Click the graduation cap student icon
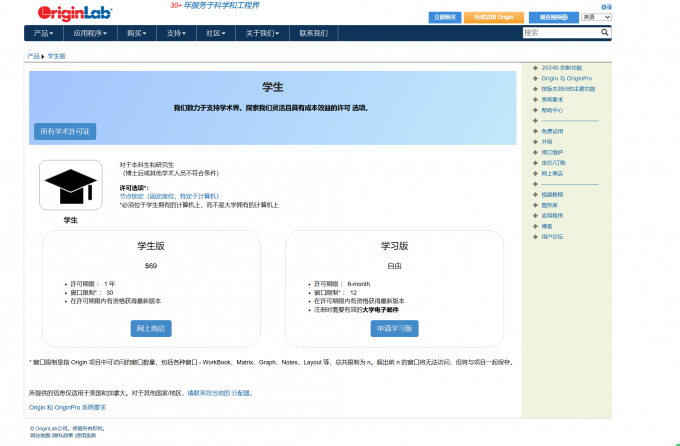The height and width of the screenshot is (446, 680). coord(71,185)
